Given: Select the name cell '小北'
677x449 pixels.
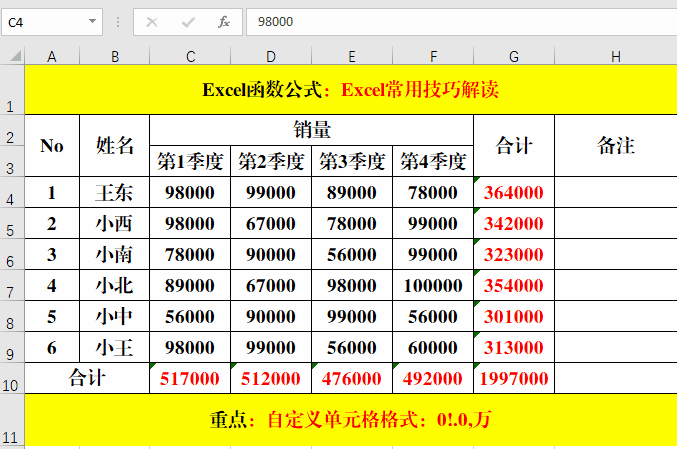Looking at the screenshot, I should [114, 285].
